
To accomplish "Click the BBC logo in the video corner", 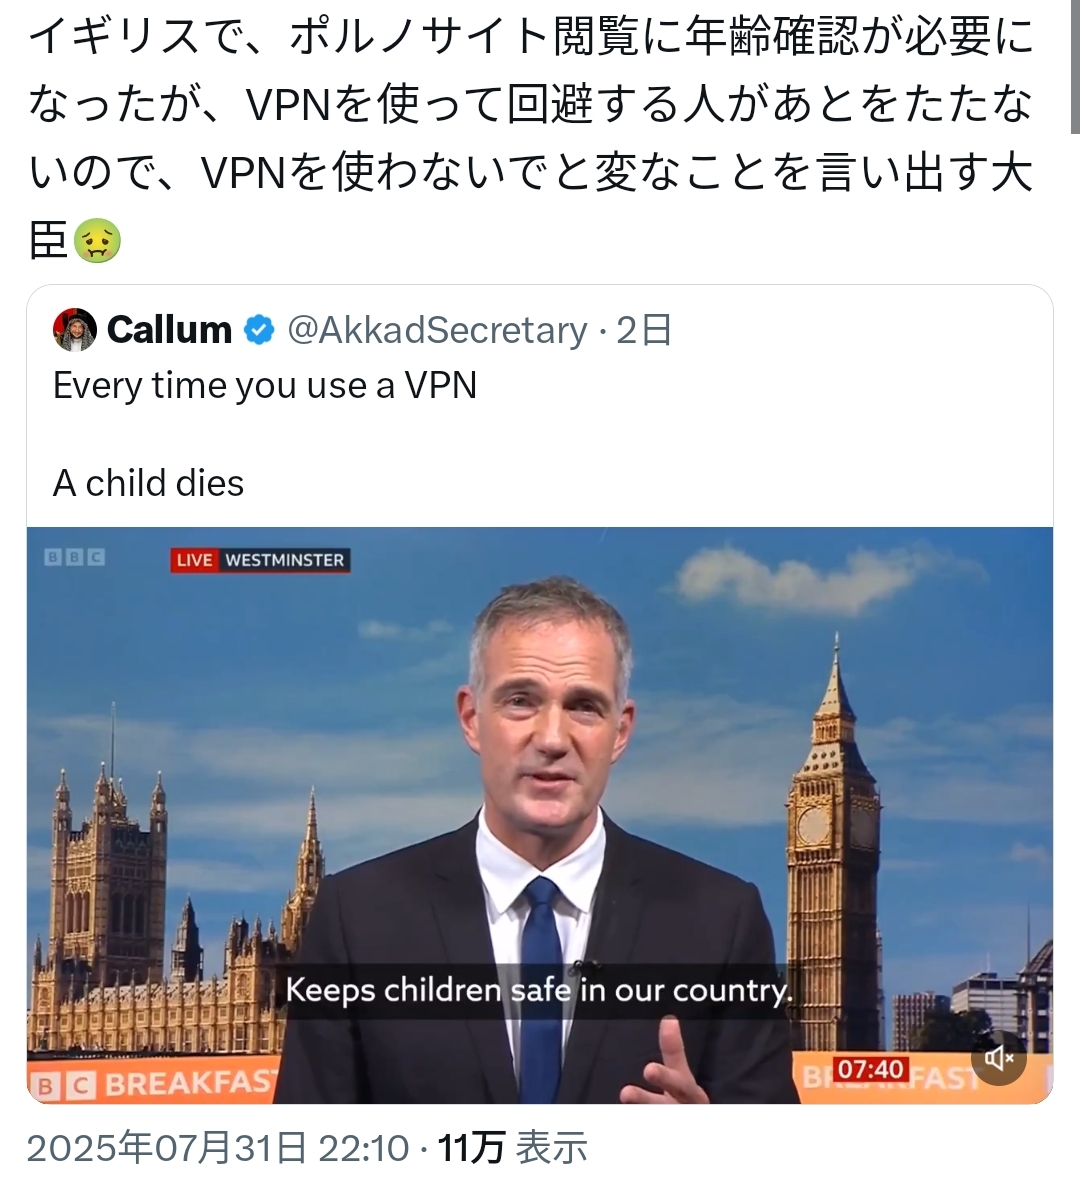I will click(74, 557).
